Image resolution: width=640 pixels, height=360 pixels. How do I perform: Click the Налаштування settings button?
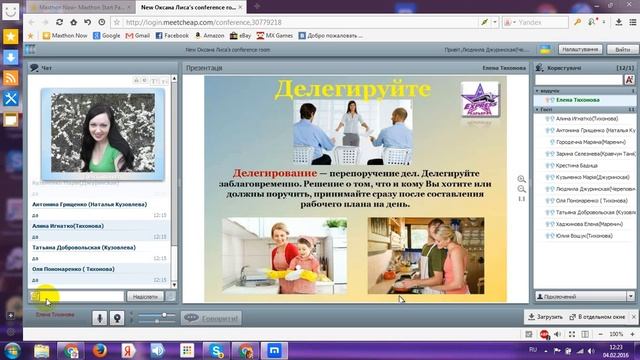coord(580,49)
